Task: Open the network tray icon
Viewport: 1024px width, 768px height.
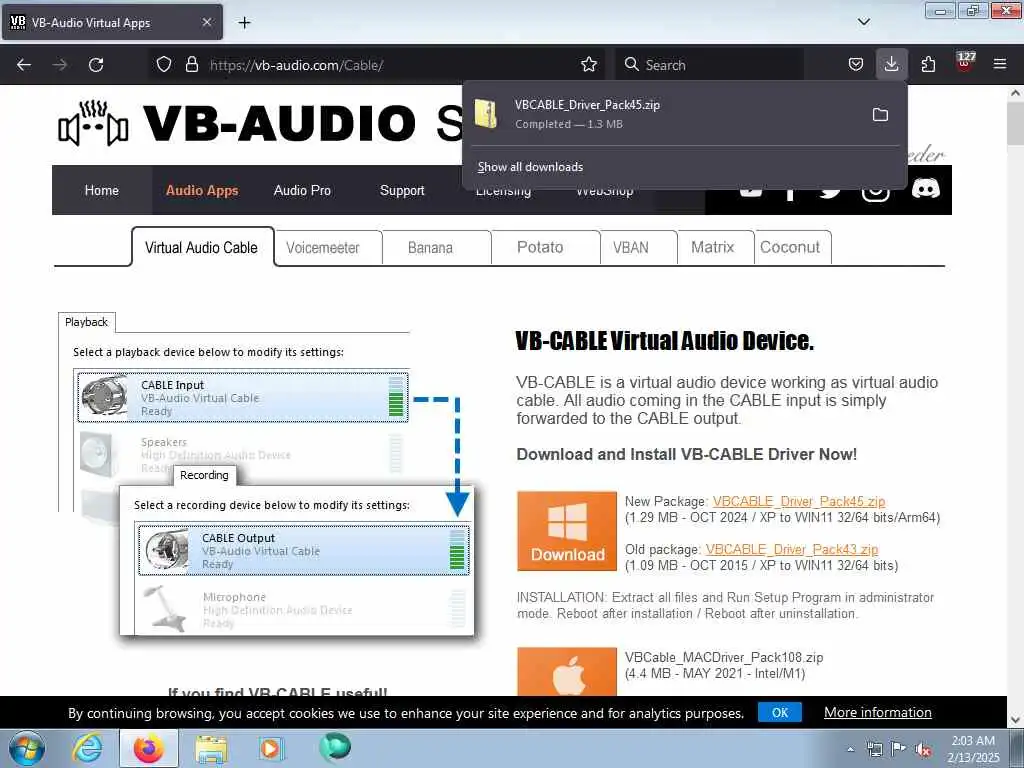Action: click(x=874, y=749)
